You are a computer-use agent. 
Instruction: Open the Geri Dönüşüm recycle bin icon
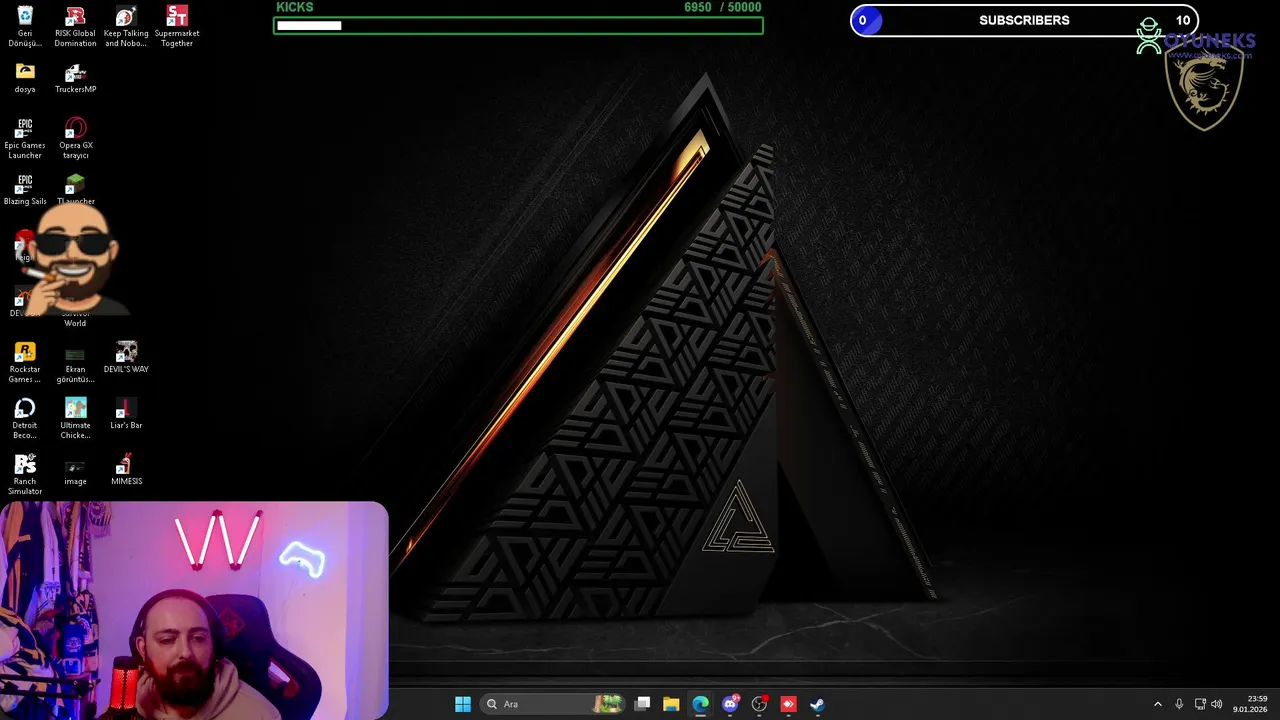pos(25,26)
